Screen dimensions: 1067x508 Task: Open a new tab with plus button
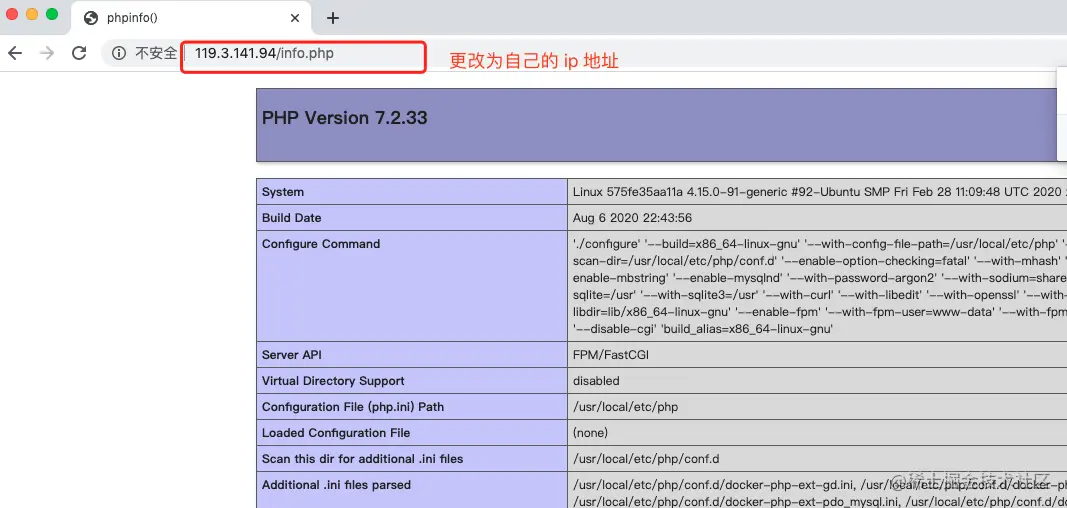(333, 18)
